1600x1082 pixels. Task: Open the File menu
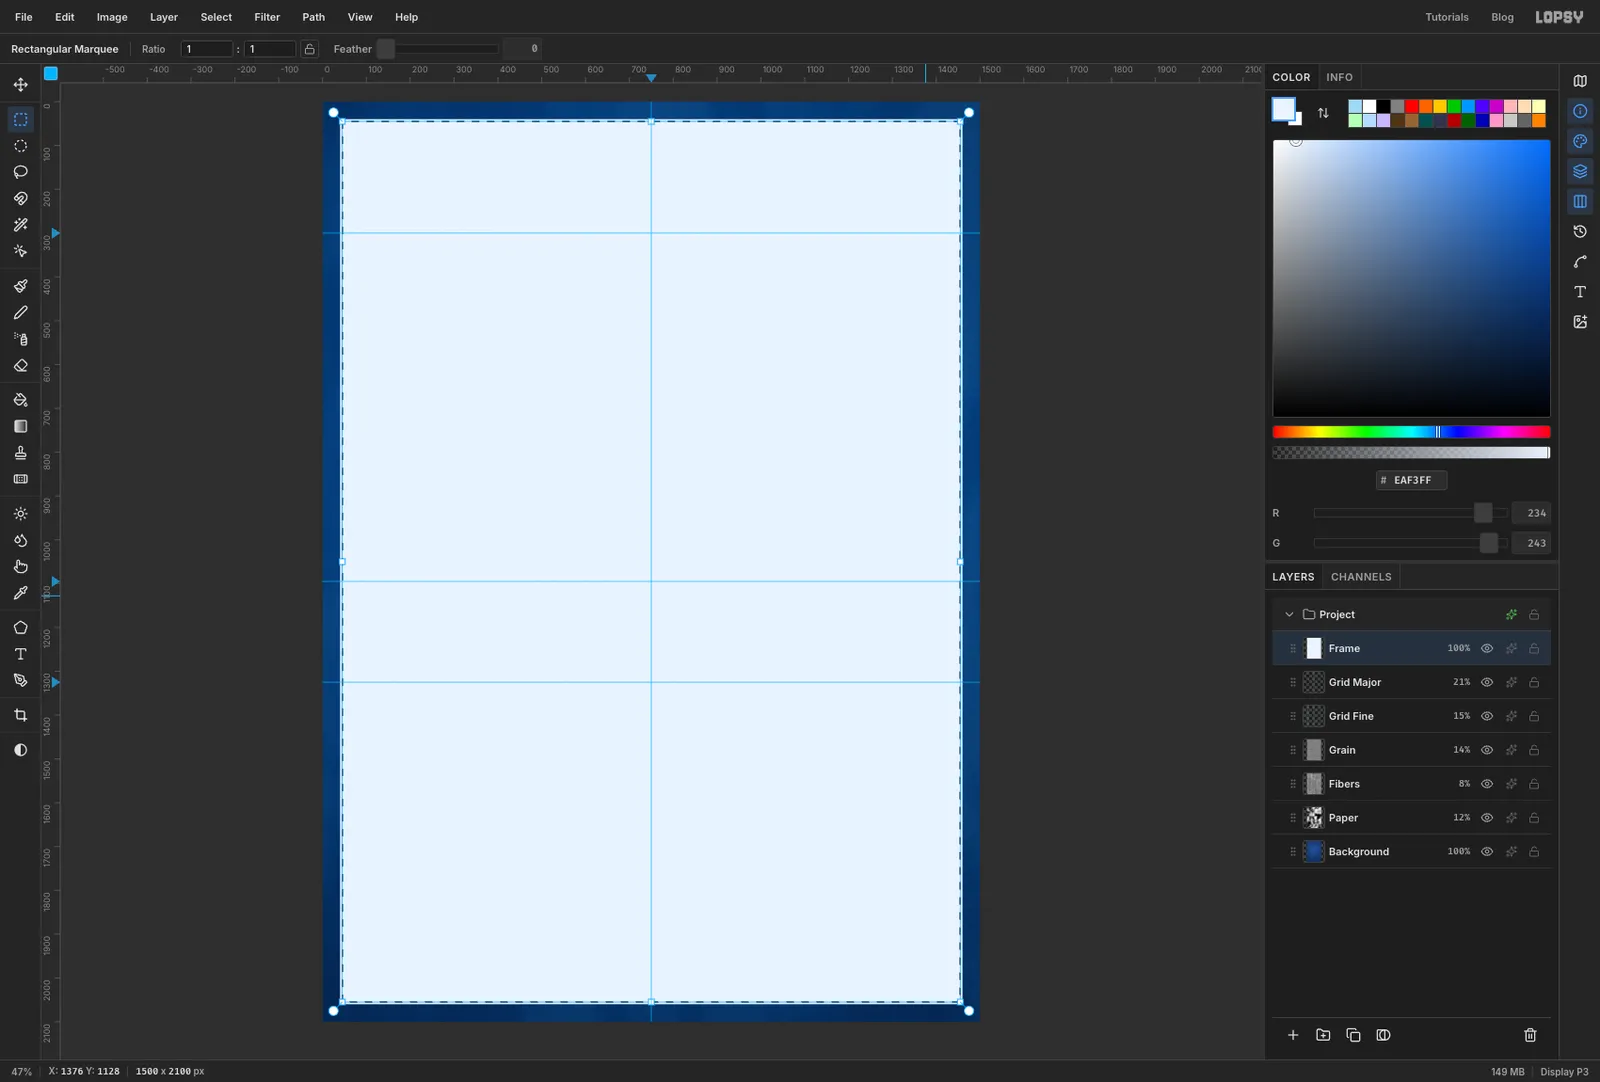pos(24,17)
